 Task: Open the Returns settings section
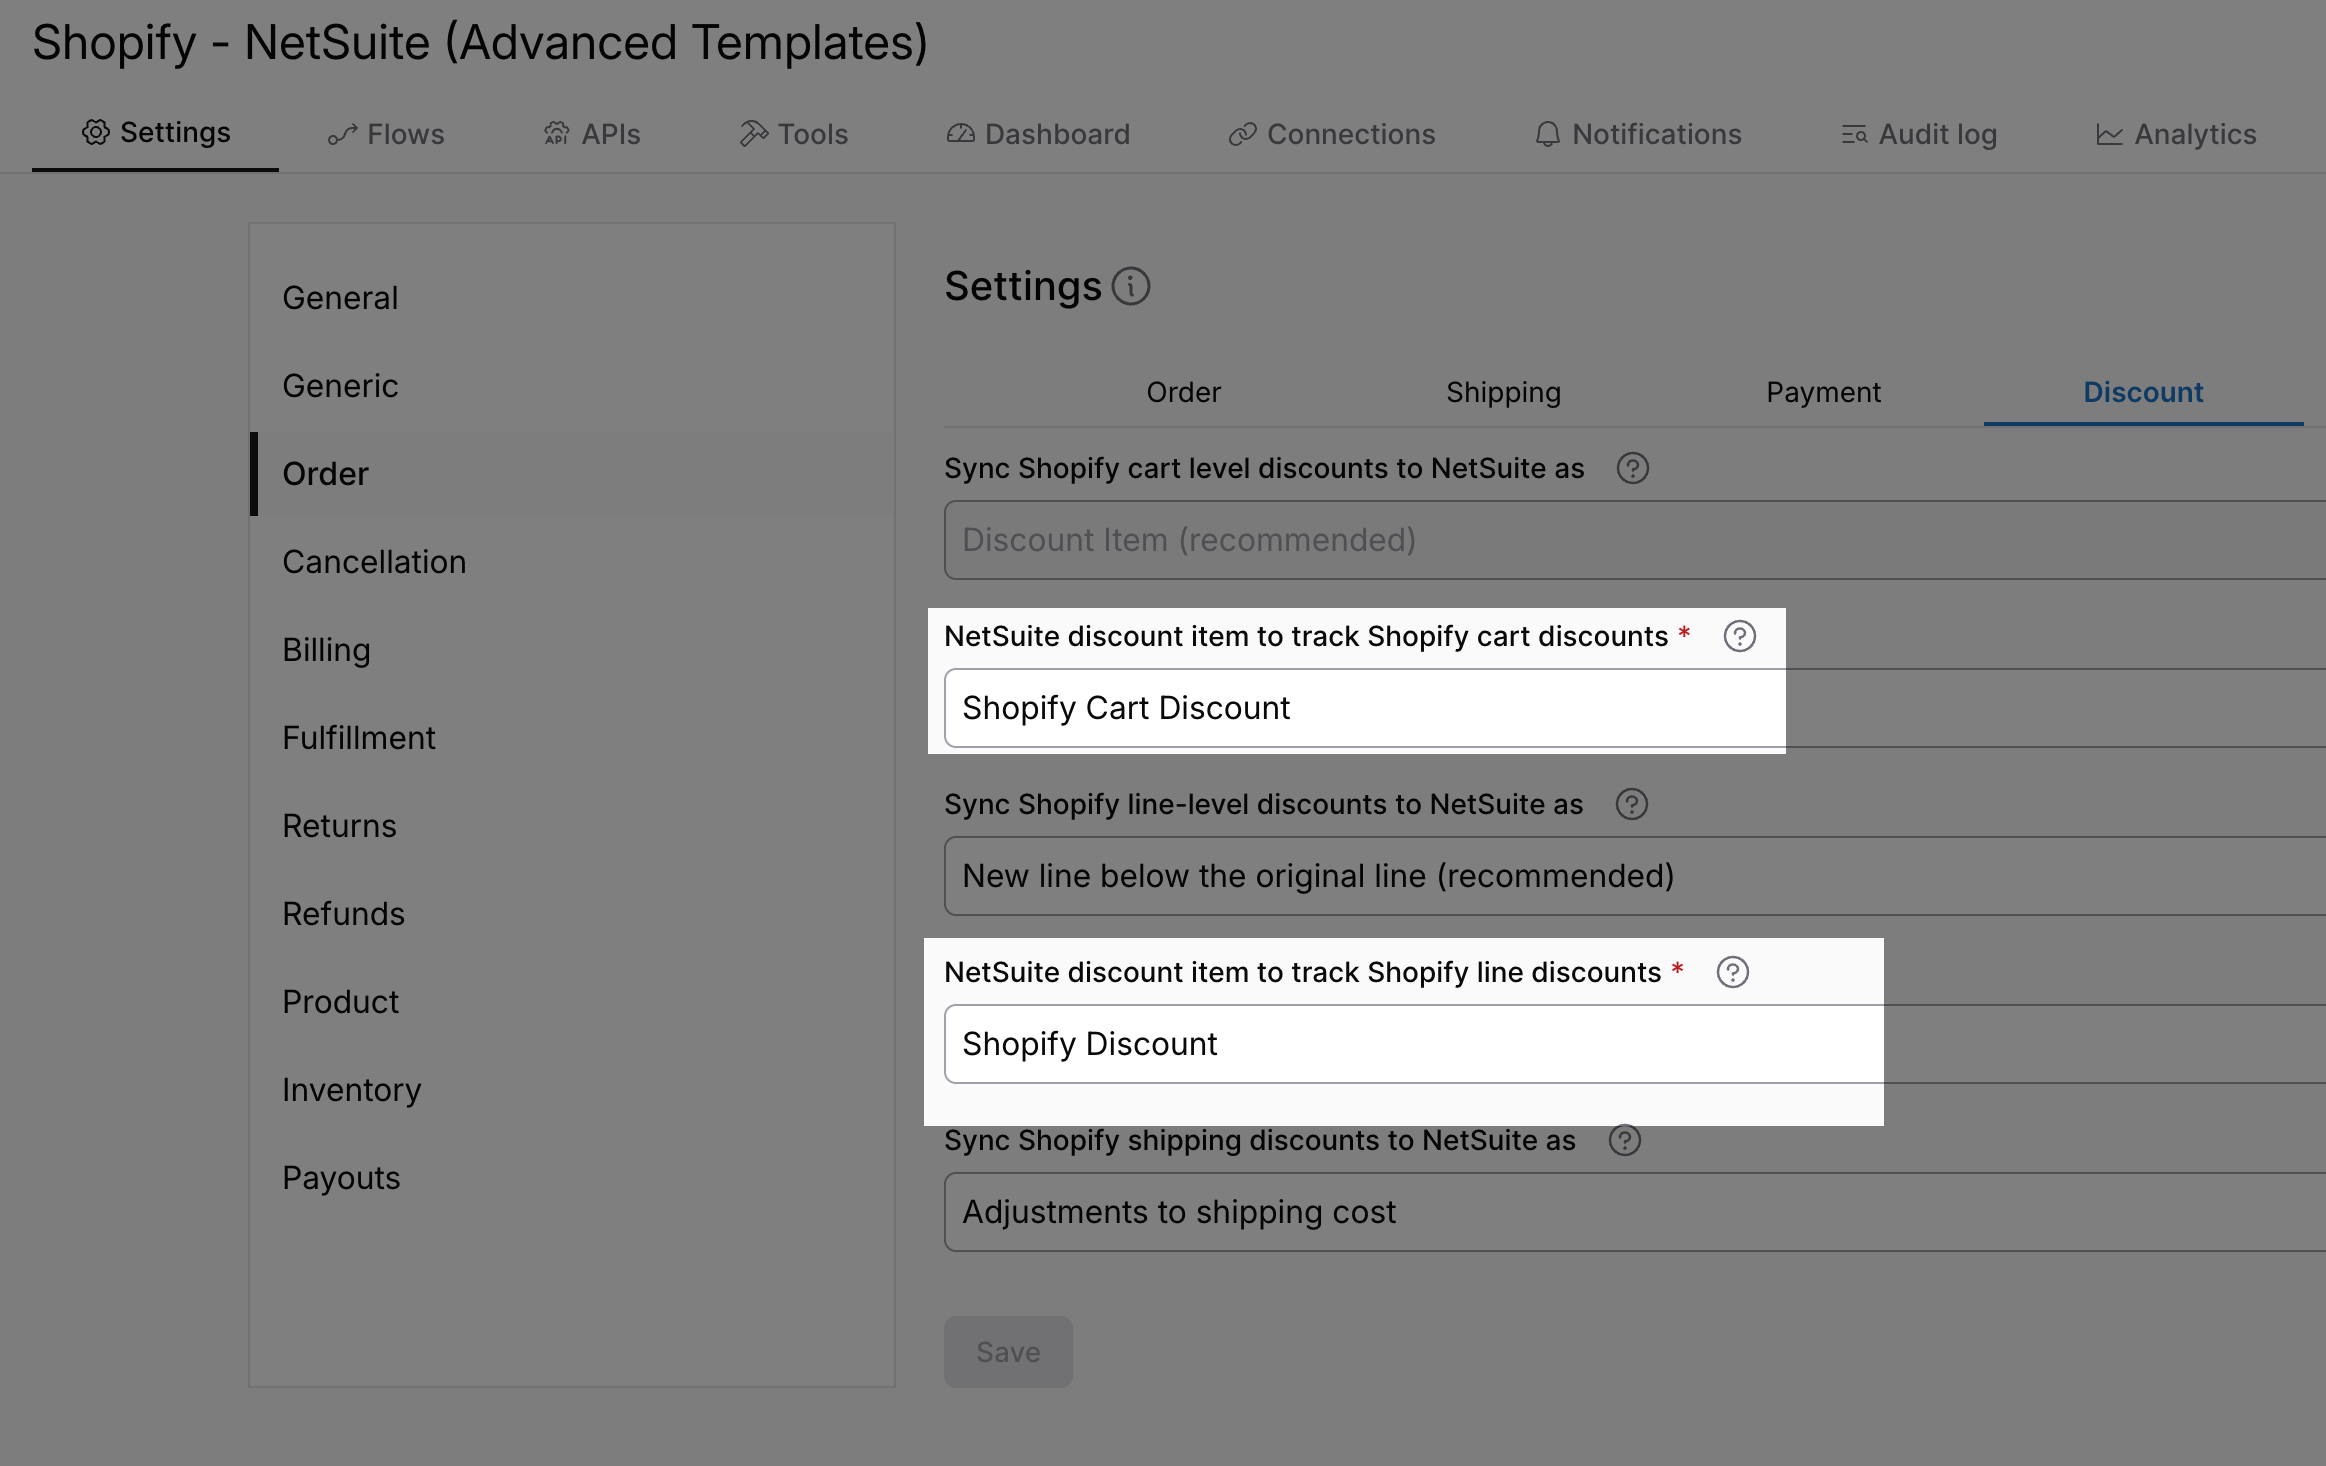click(572, 826)
